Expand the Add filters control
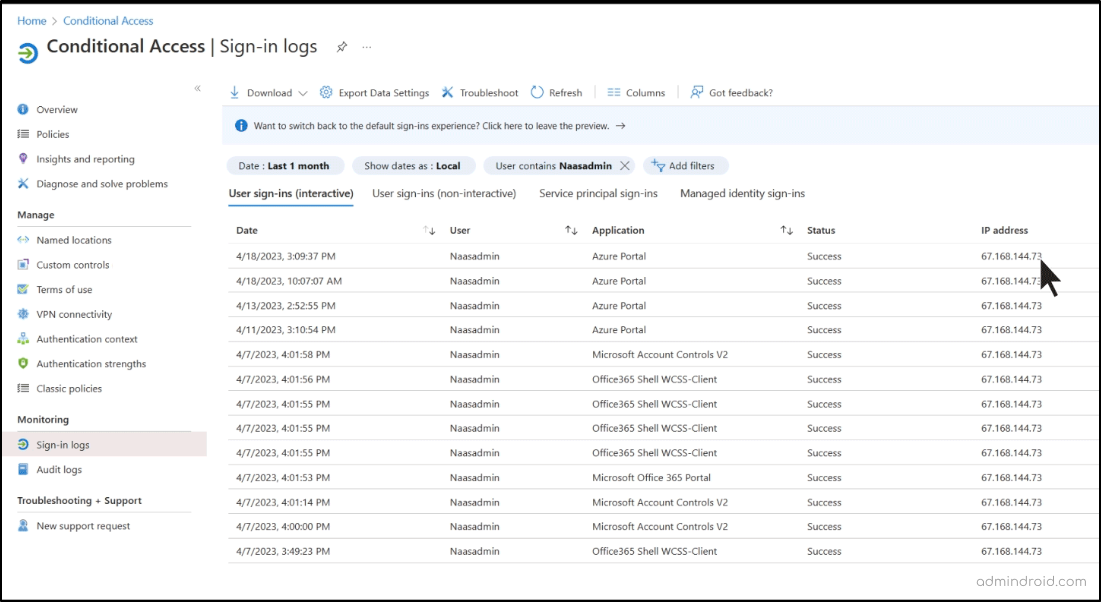This screenshot has height=602, width=1101. 685,165
